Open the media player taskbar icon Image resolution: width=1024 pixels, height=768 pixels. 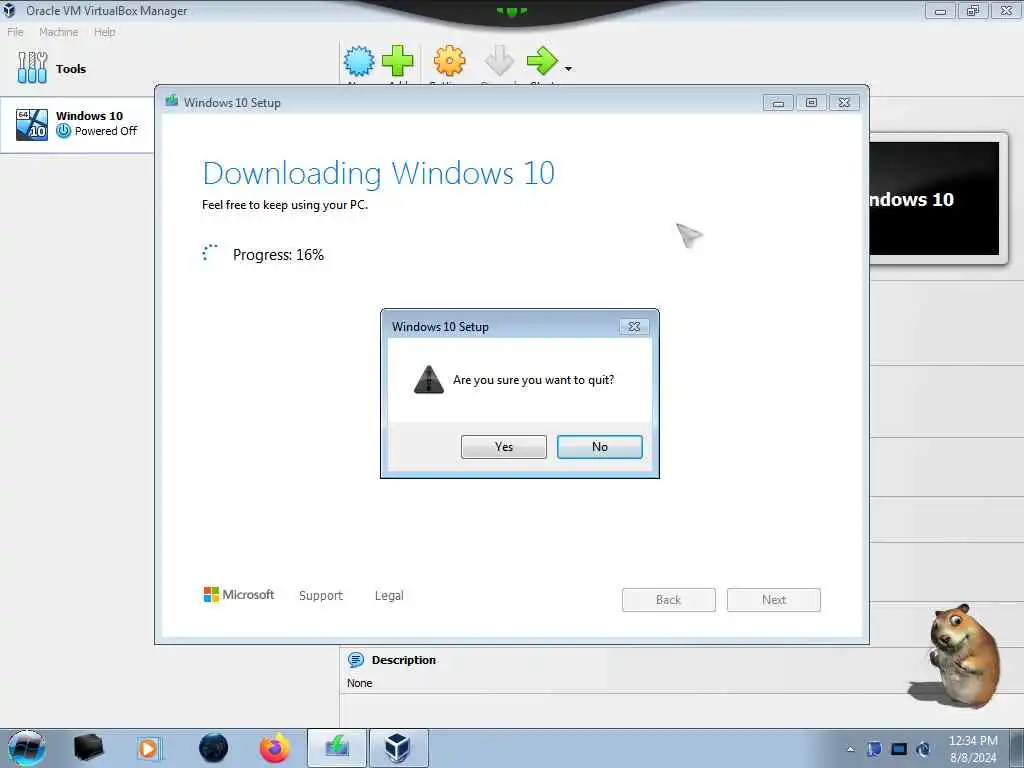pyautogui.click(x=148, y=748)
